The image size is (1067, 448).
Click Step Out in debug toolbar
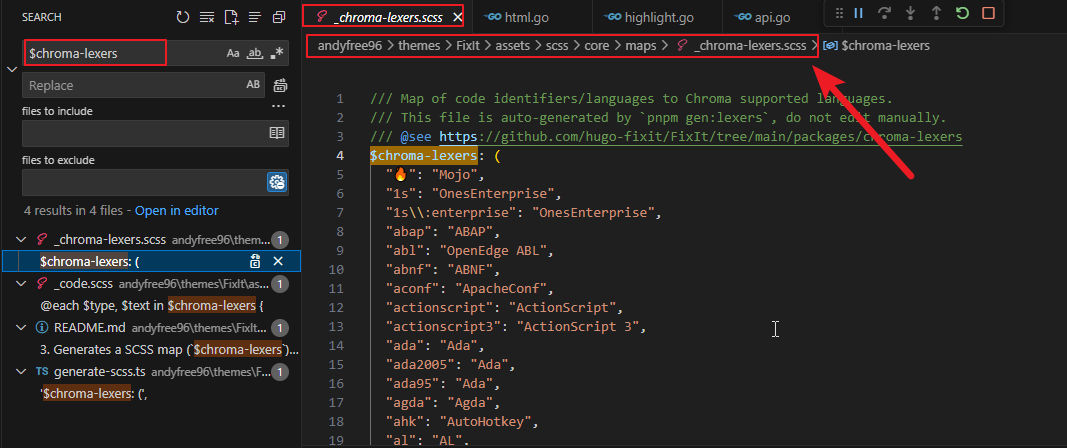(x=936, y=13)
